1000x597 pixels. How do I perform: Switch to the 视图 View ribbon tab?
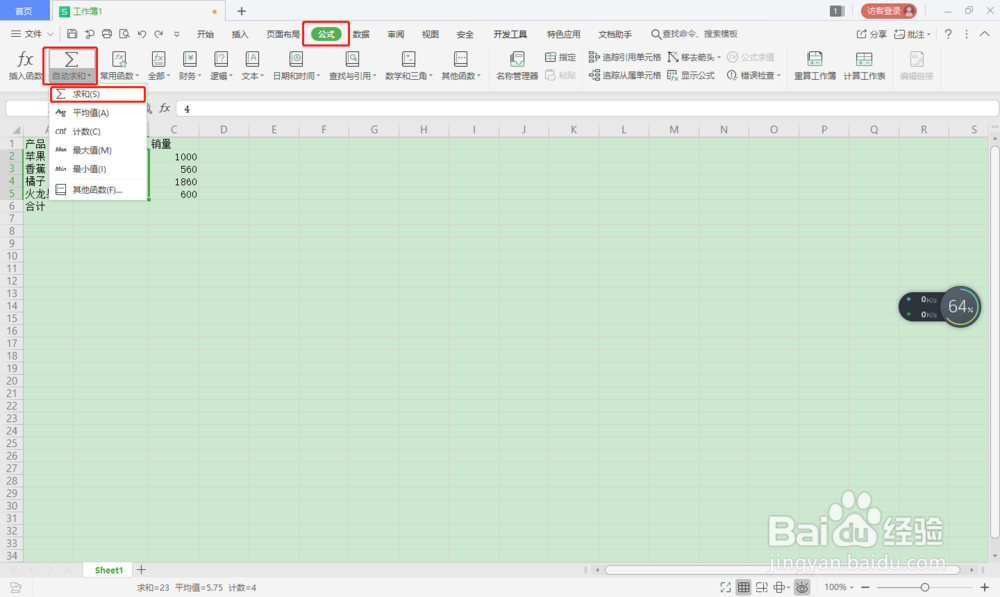pos(430,34)
